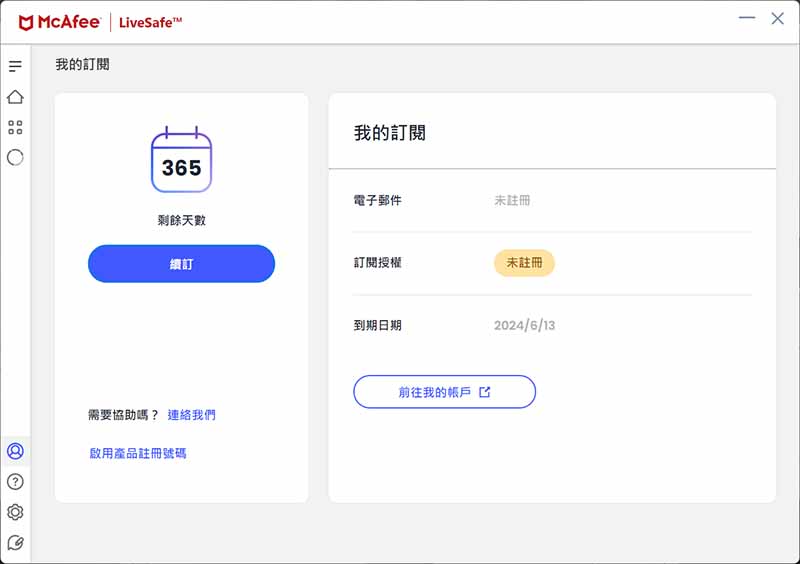Click the feedback chat-pencil icon at the bottom
This screenshot has width=800, height=564.
click(x=15, y=543)
